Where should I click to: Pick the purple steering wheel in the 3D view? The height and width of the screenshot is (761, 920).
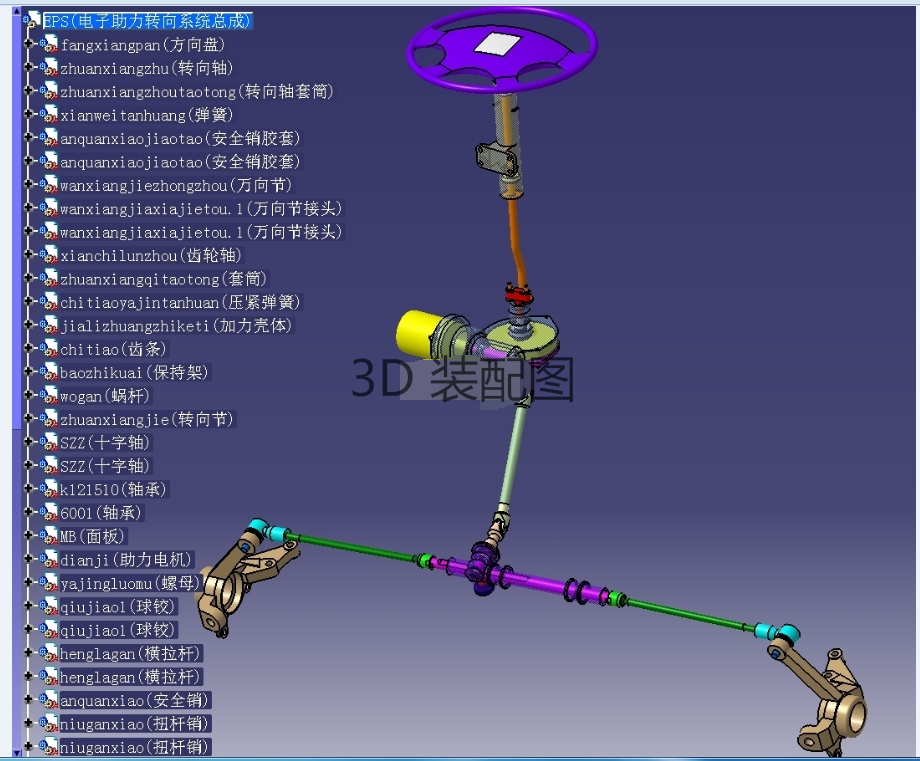(502, 49)
